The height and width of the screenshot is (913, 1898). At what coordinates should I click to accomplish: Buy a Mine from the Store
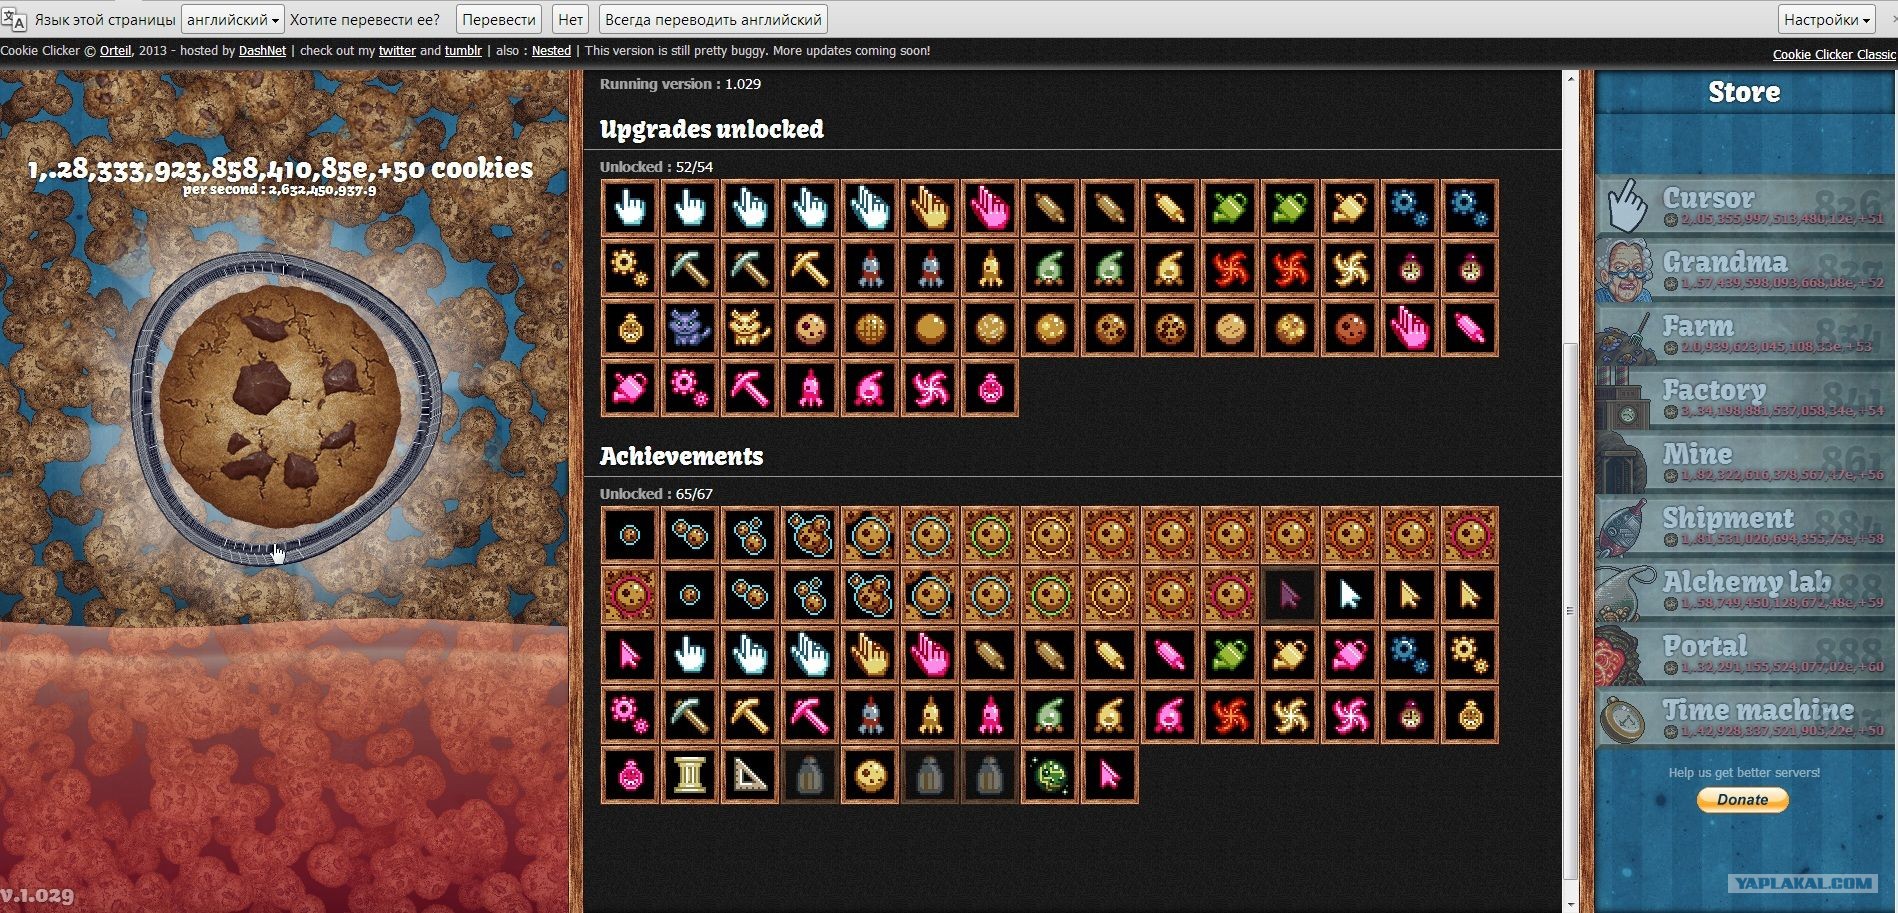(x=1744, y=462)
